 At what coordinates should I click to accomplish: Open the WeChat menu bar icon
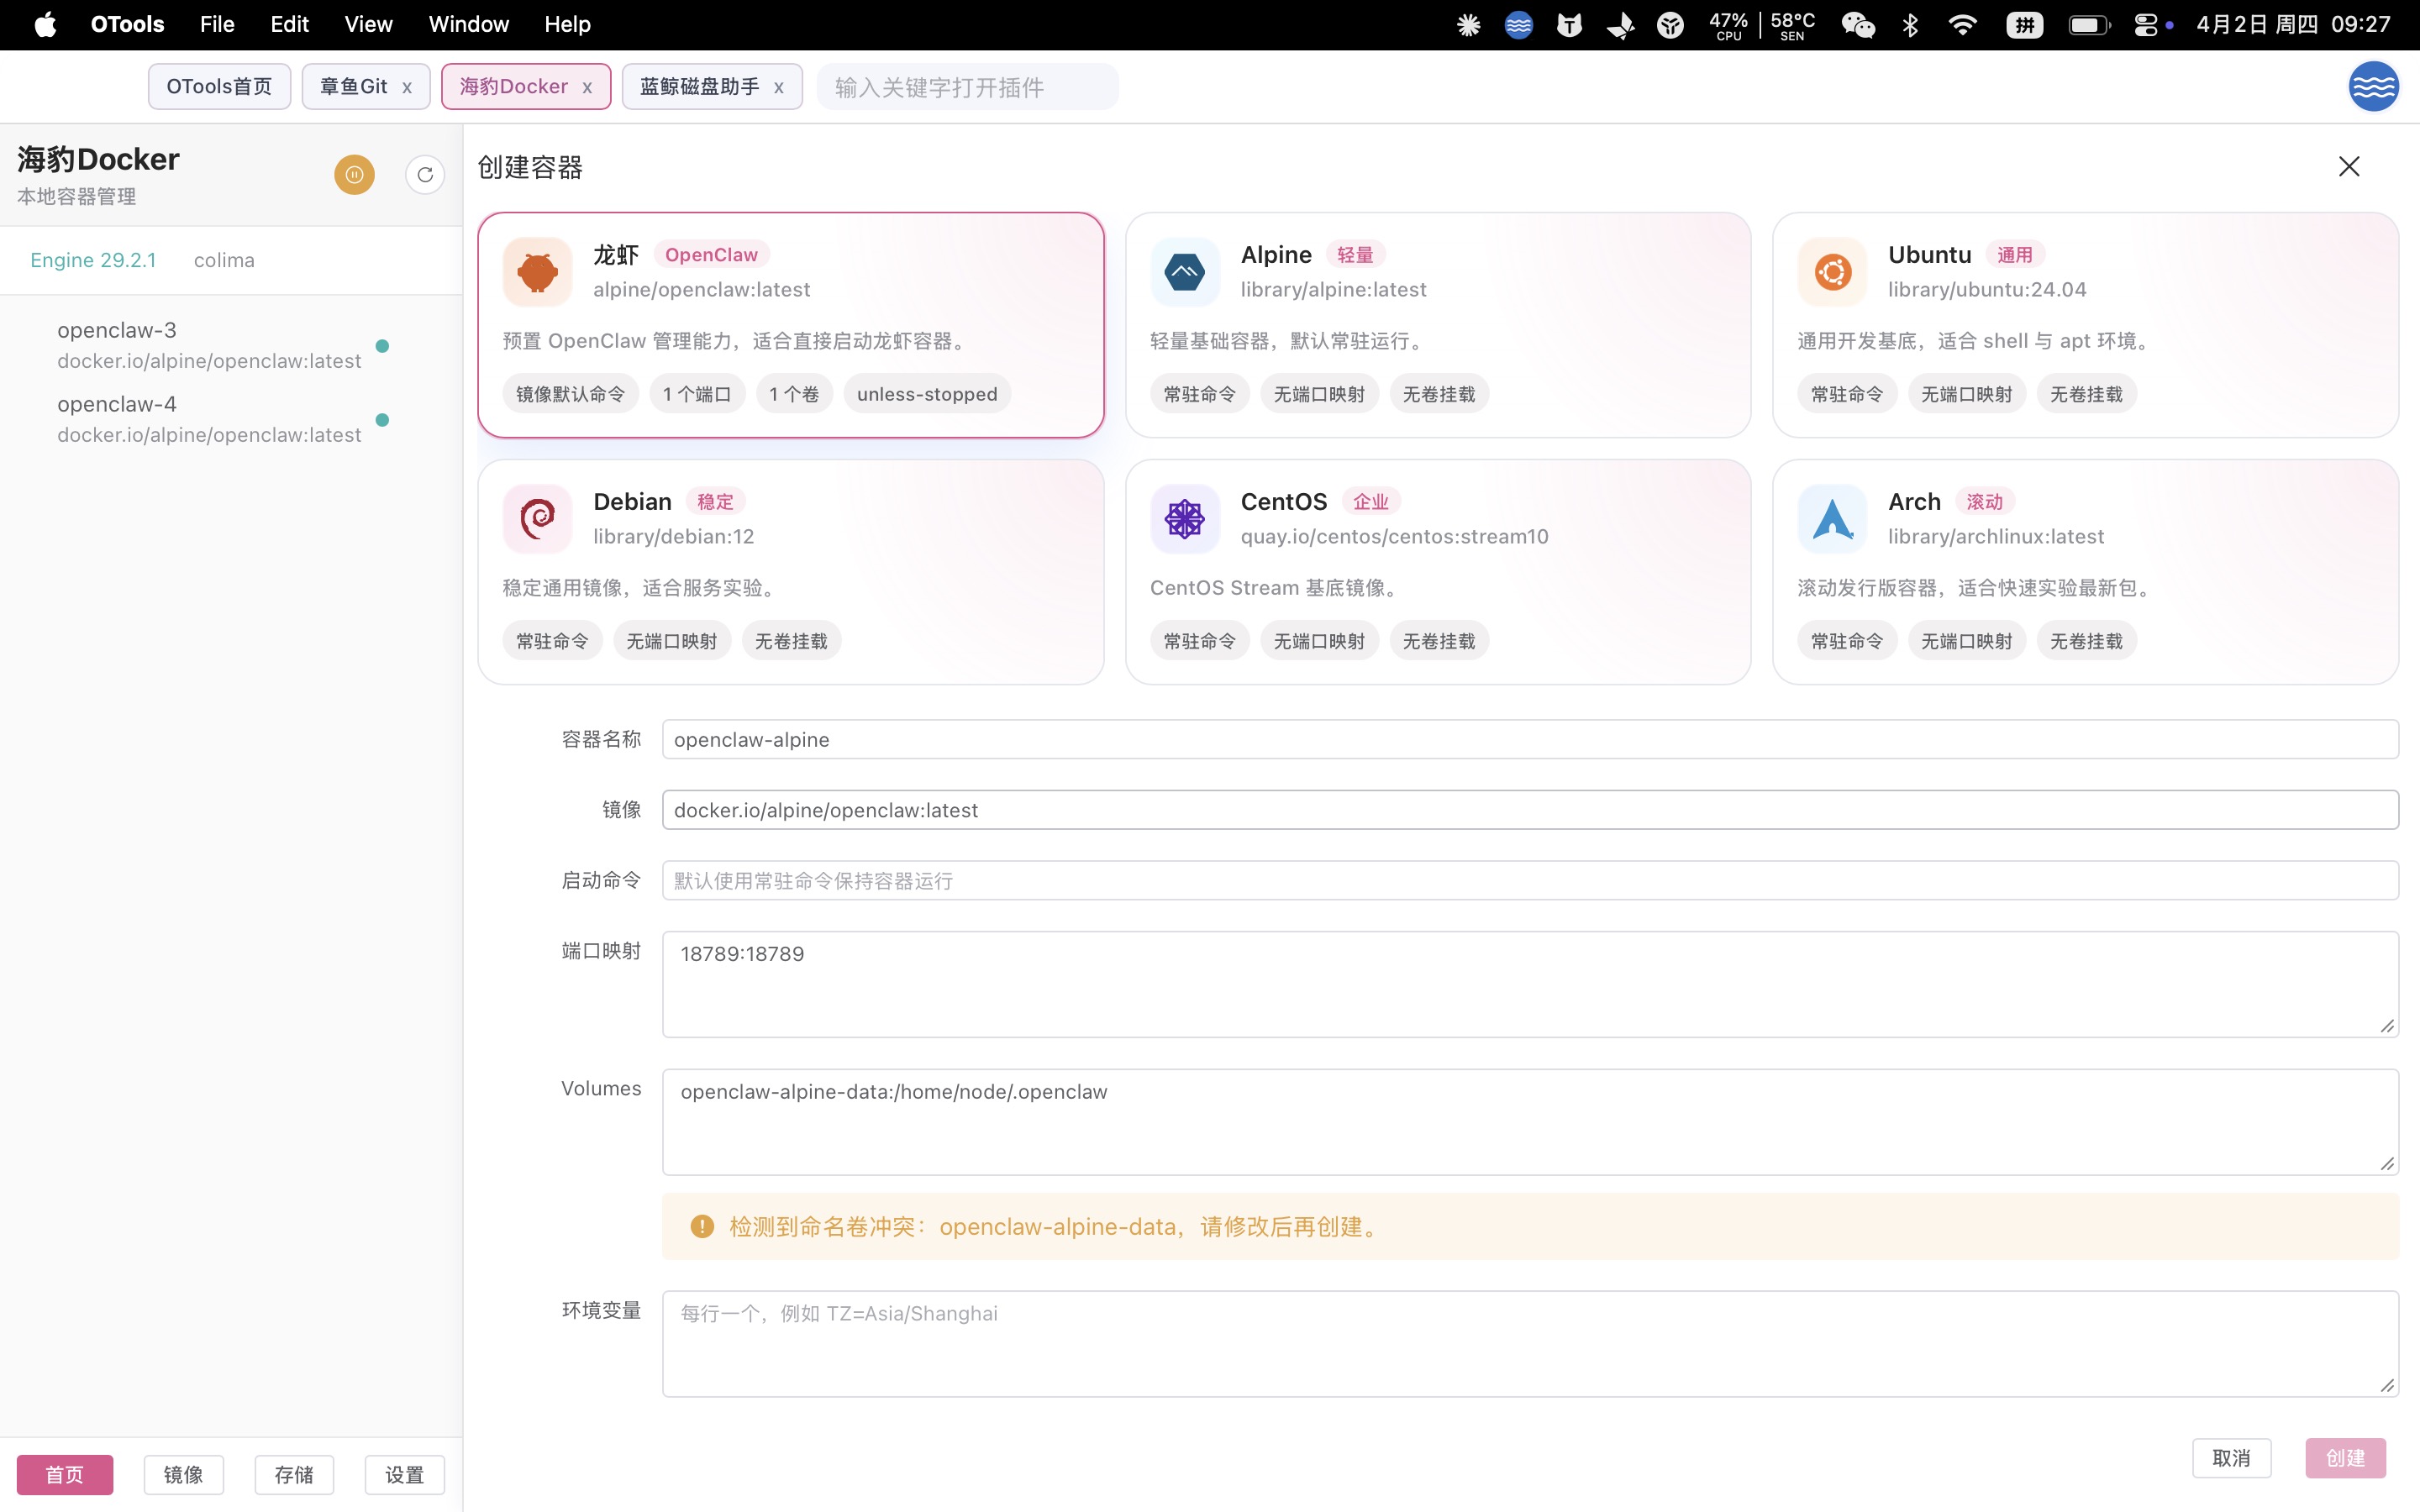coord(1857,24)
